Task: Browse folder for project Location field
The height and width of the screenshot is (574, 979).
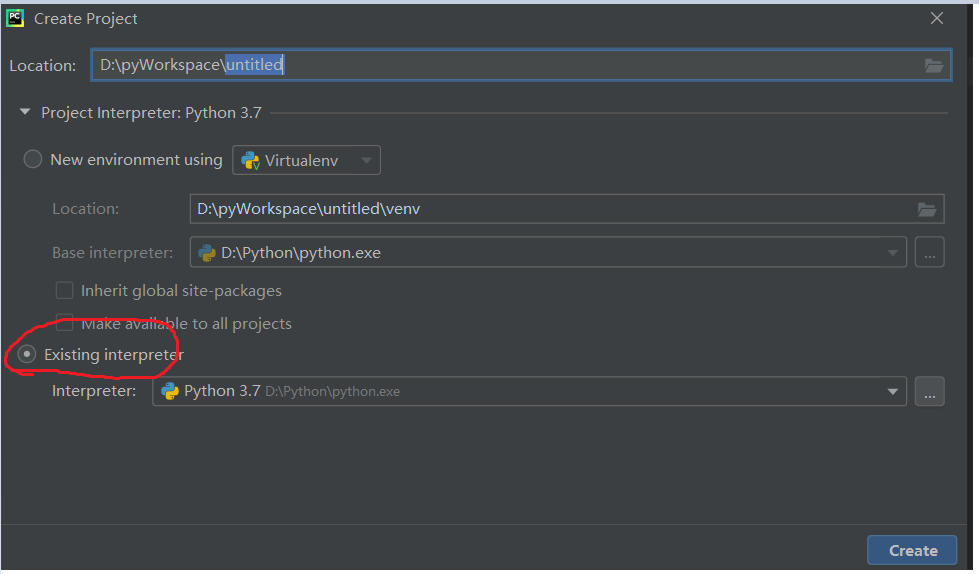Action: [x=933, y=66]
